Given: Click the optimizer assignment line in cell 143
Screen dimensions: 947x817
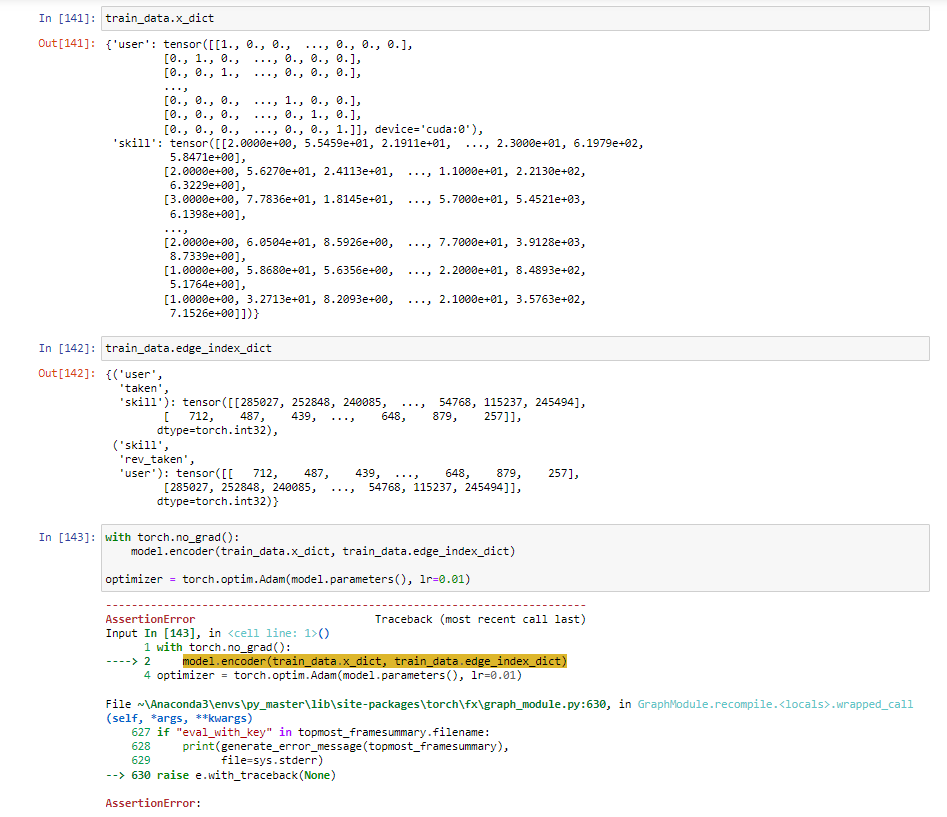Looking at the screenshot, I should pos(287,579).
